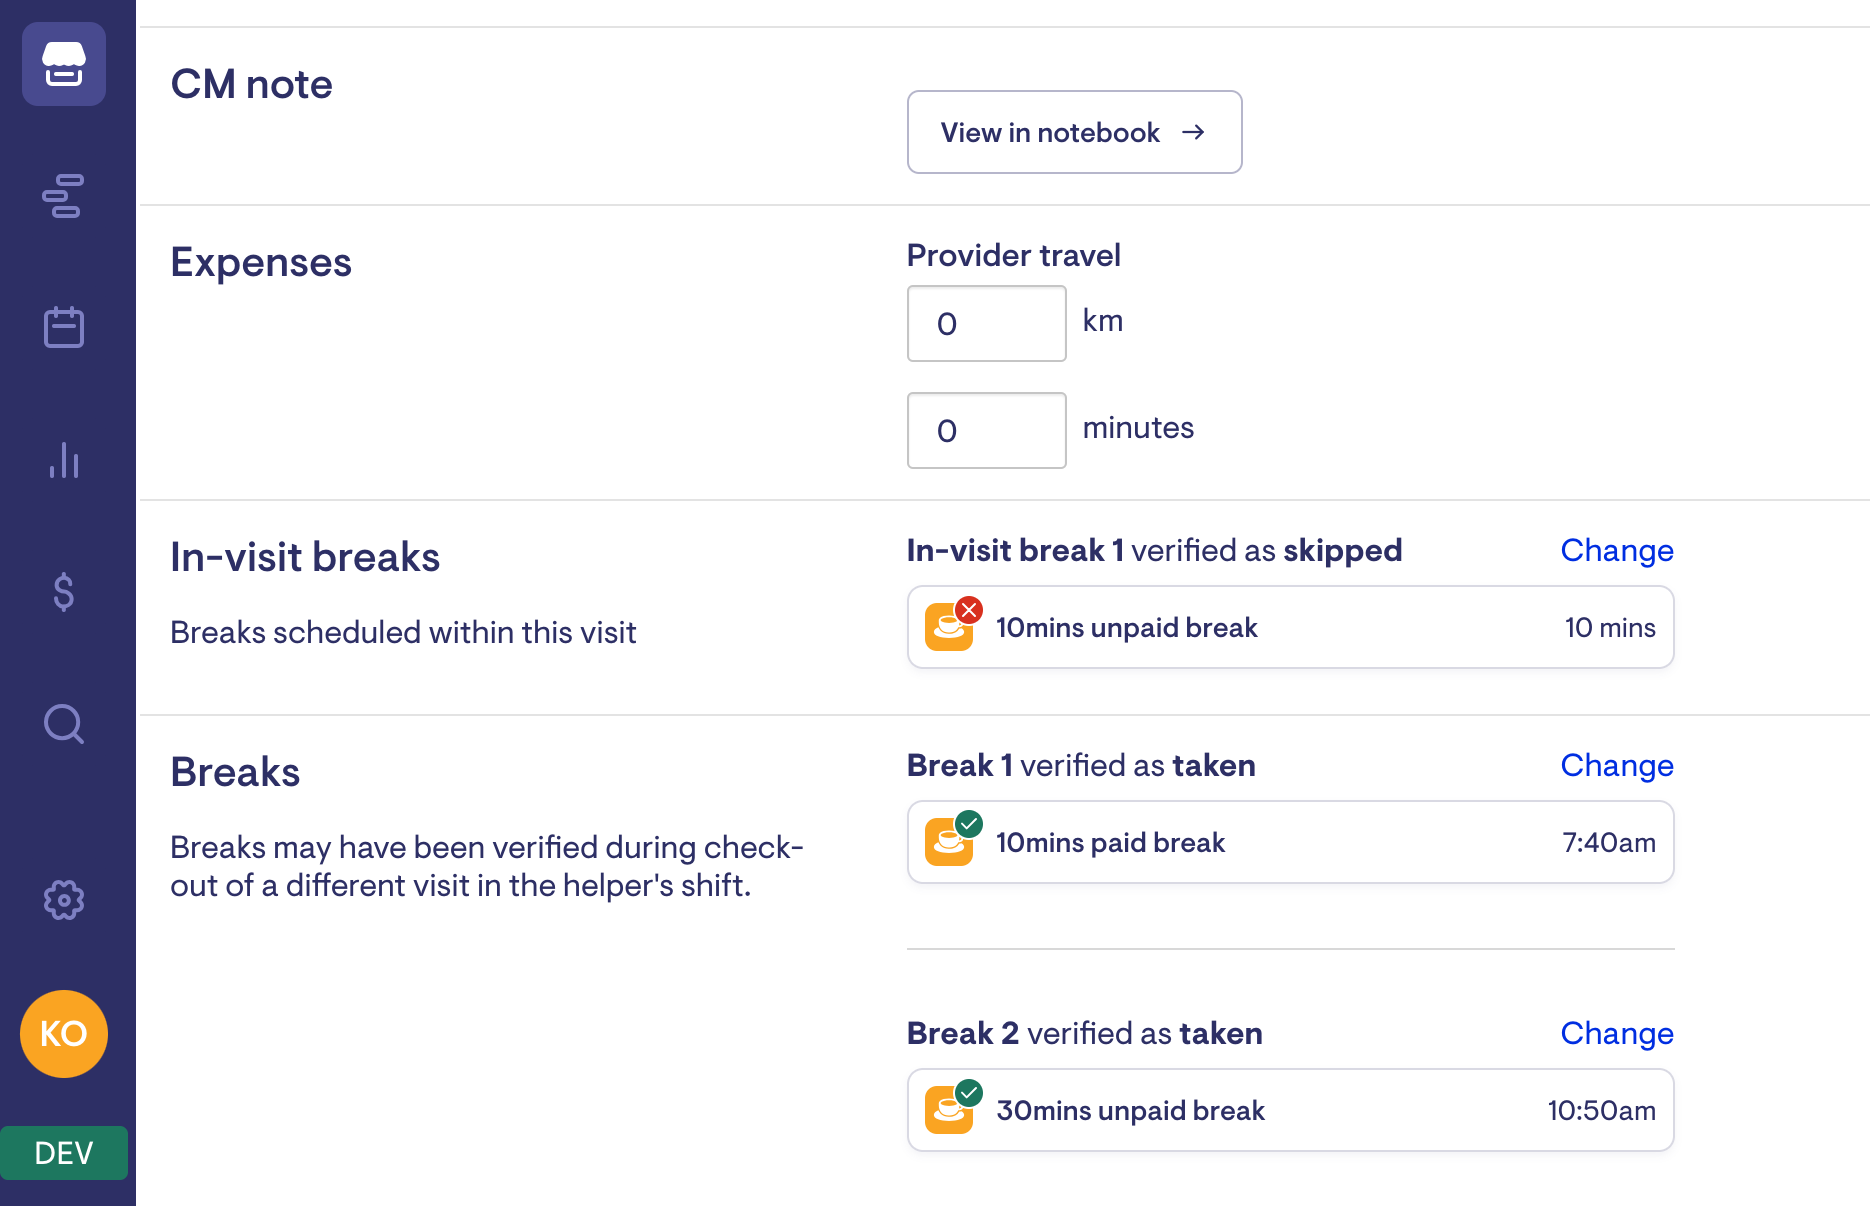
Task: Change Break 2 verification status
Action: click(1616, 1033)
